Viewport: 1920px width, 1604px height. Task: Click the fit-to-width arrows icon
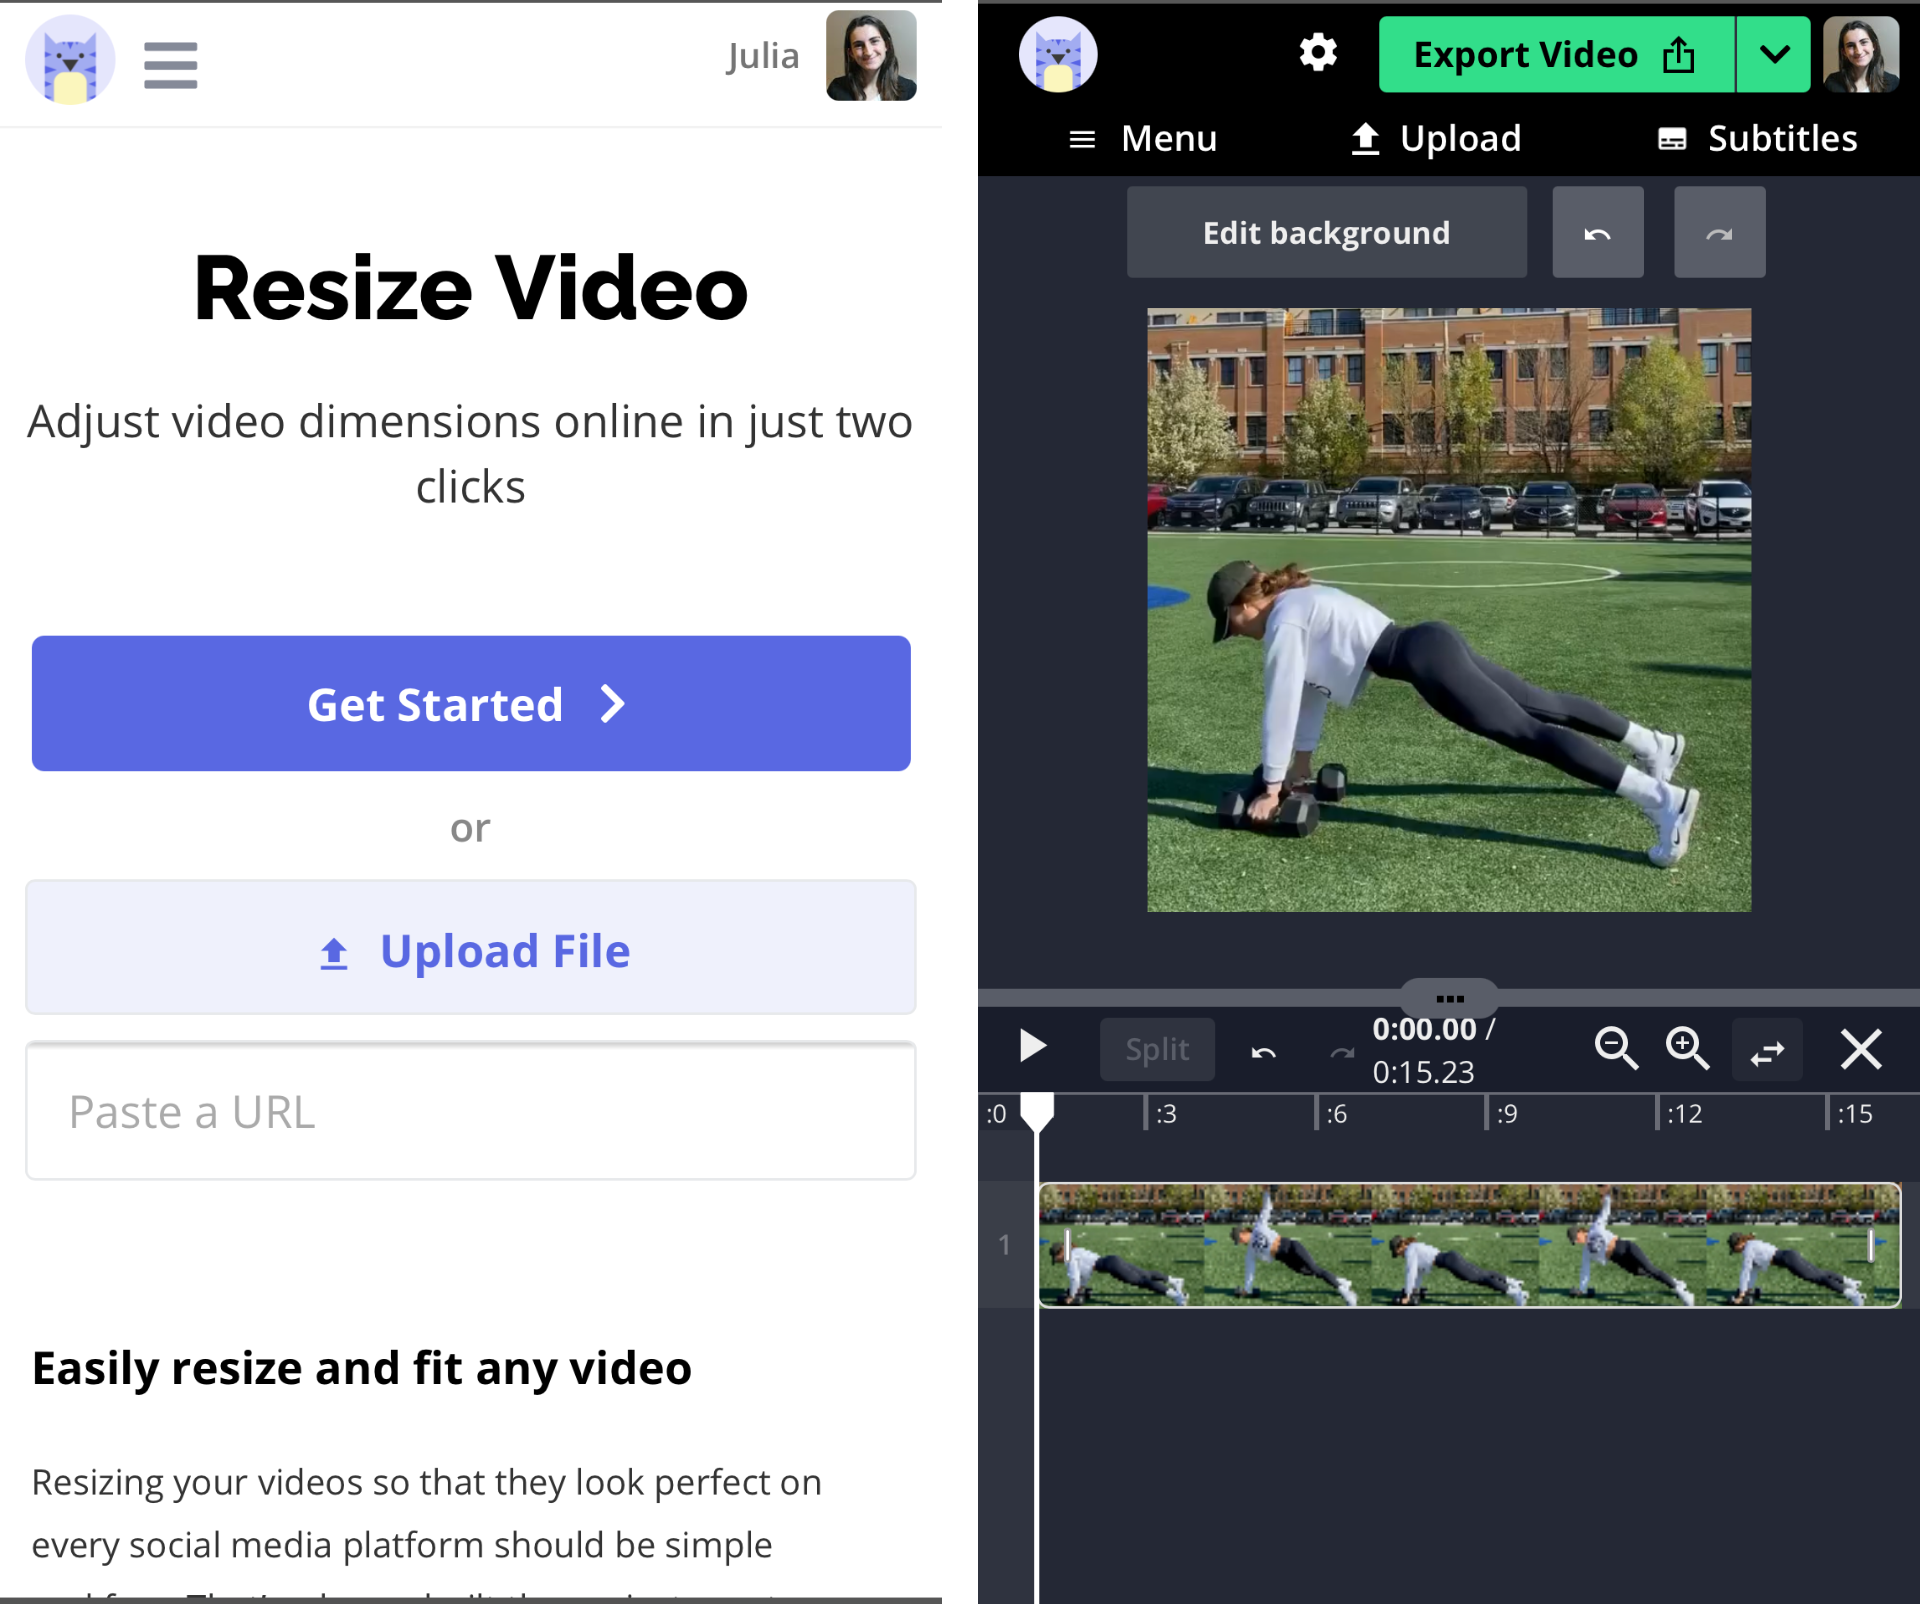click(1767, 1050)
